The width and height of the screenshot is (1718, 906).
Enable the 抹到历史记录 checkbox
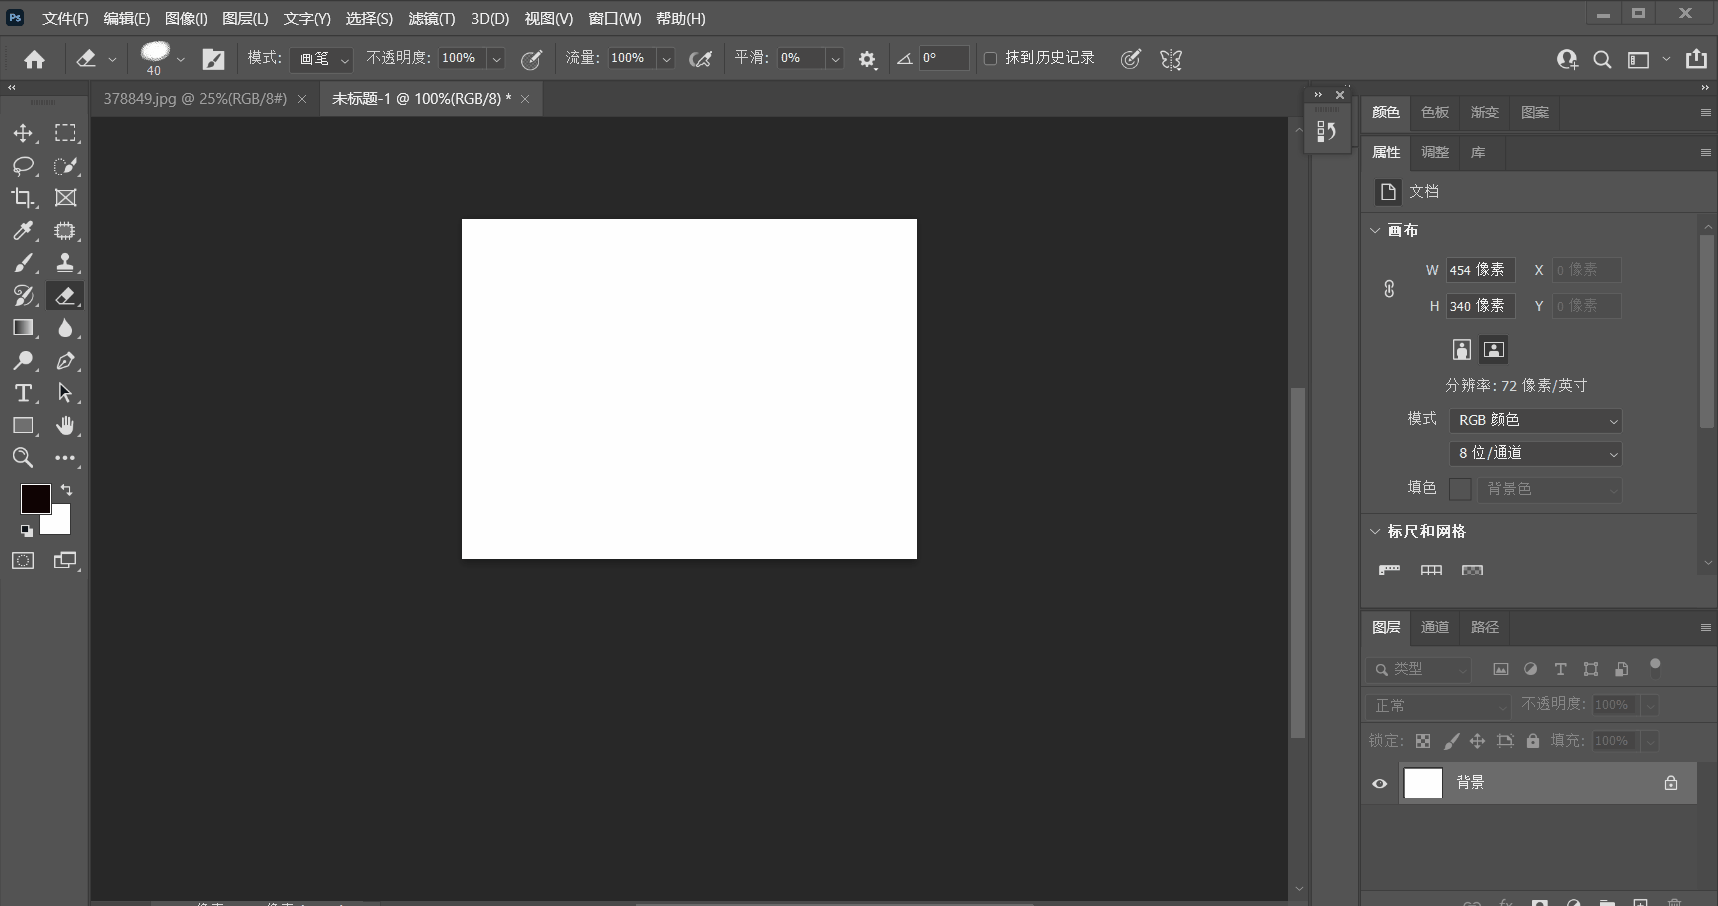coord(990,59)
